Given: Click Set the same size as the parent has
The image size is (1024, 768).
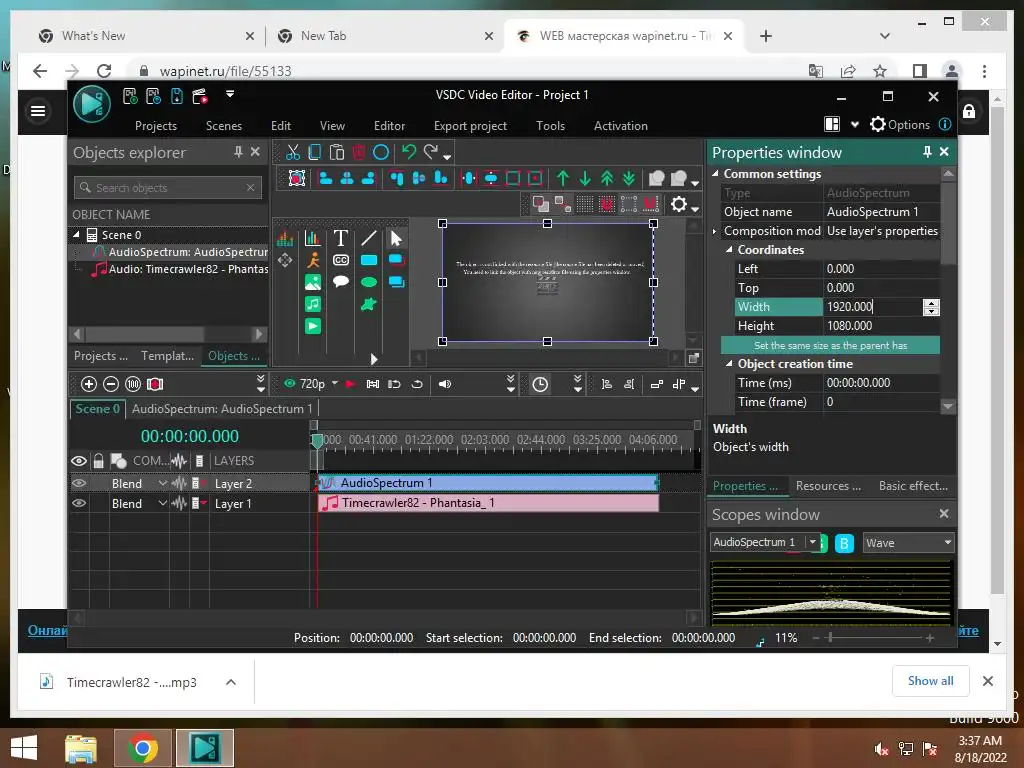Looking at the screenshot, I should (830, 345).
